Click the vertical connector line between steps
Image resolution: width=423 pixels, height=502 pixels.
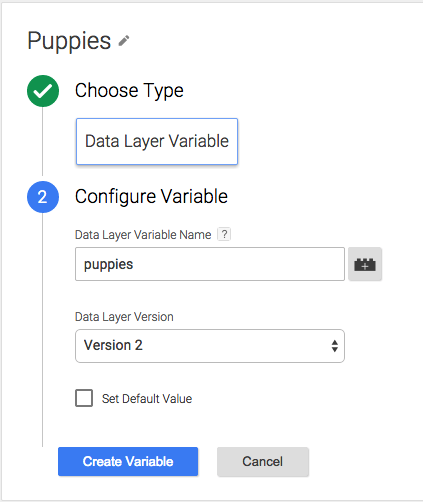tap(43, 142)
